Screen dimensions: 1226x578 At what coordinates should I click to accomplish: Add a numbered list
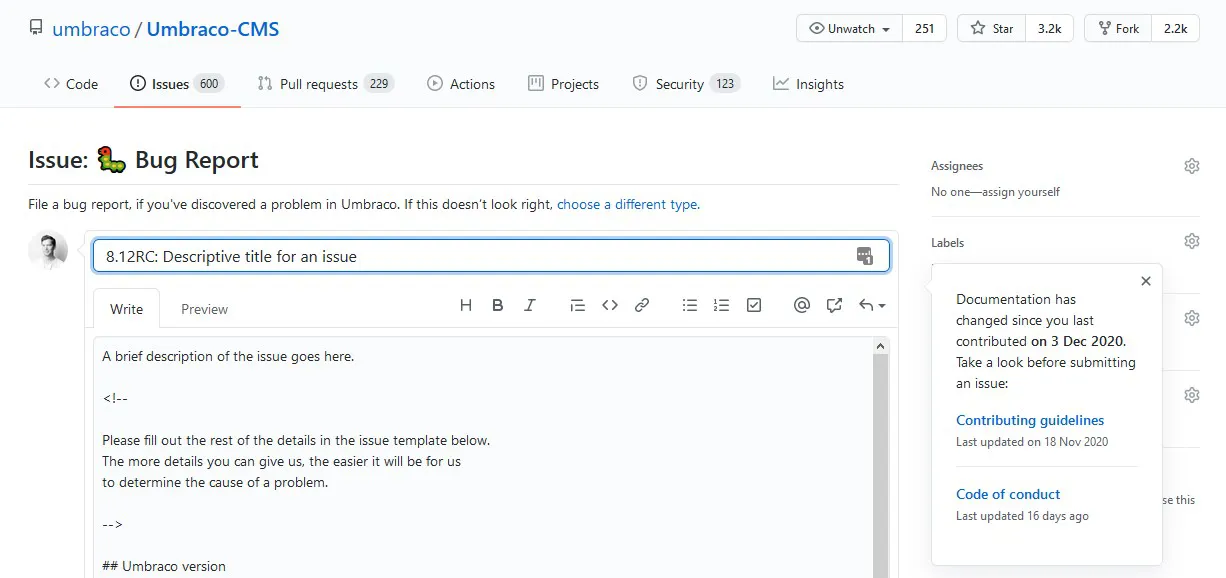(x=721, y=305)
